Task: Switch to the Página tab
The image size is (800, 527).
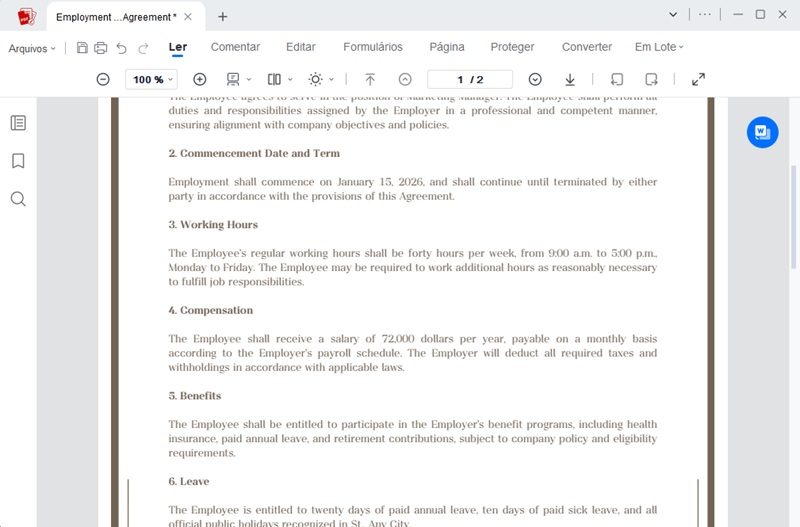Action: pyautogui.click(x=447, y=47)
